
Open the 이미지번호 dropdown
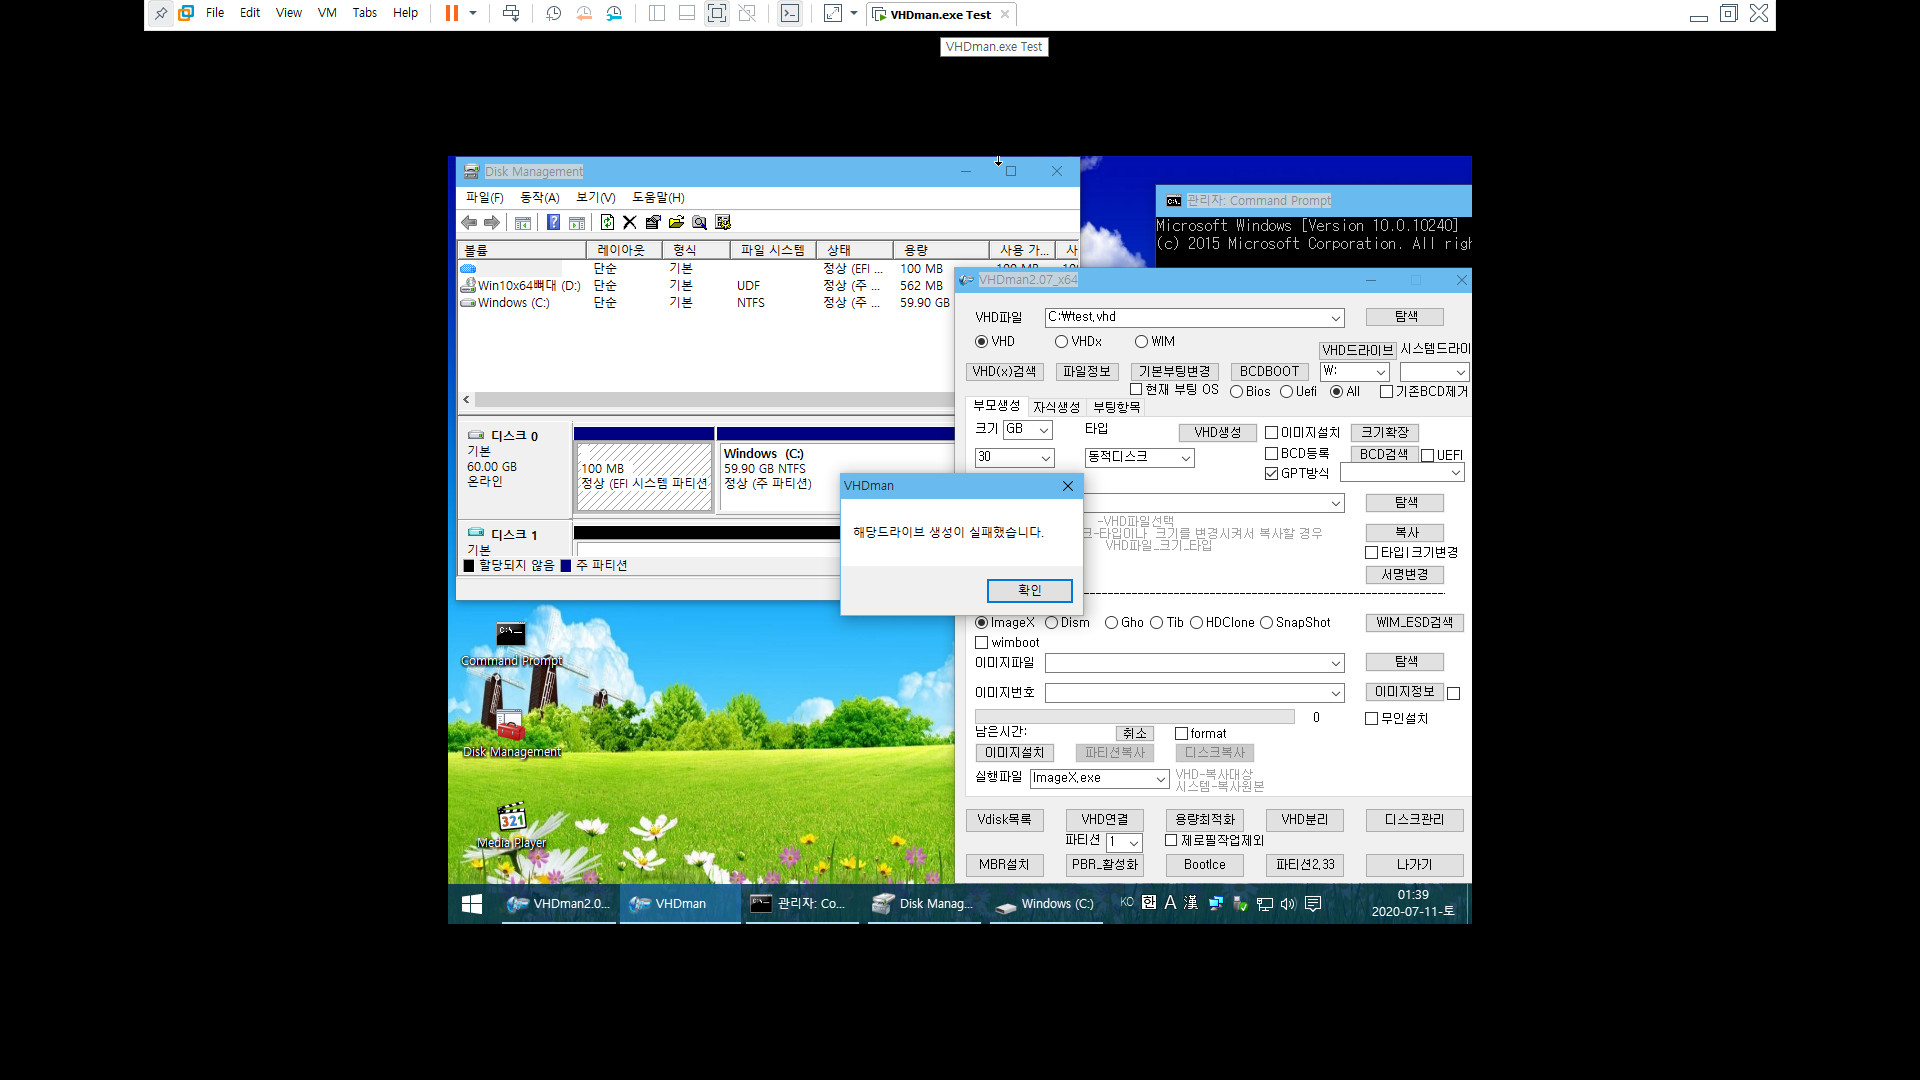[x=1335, y=694]
